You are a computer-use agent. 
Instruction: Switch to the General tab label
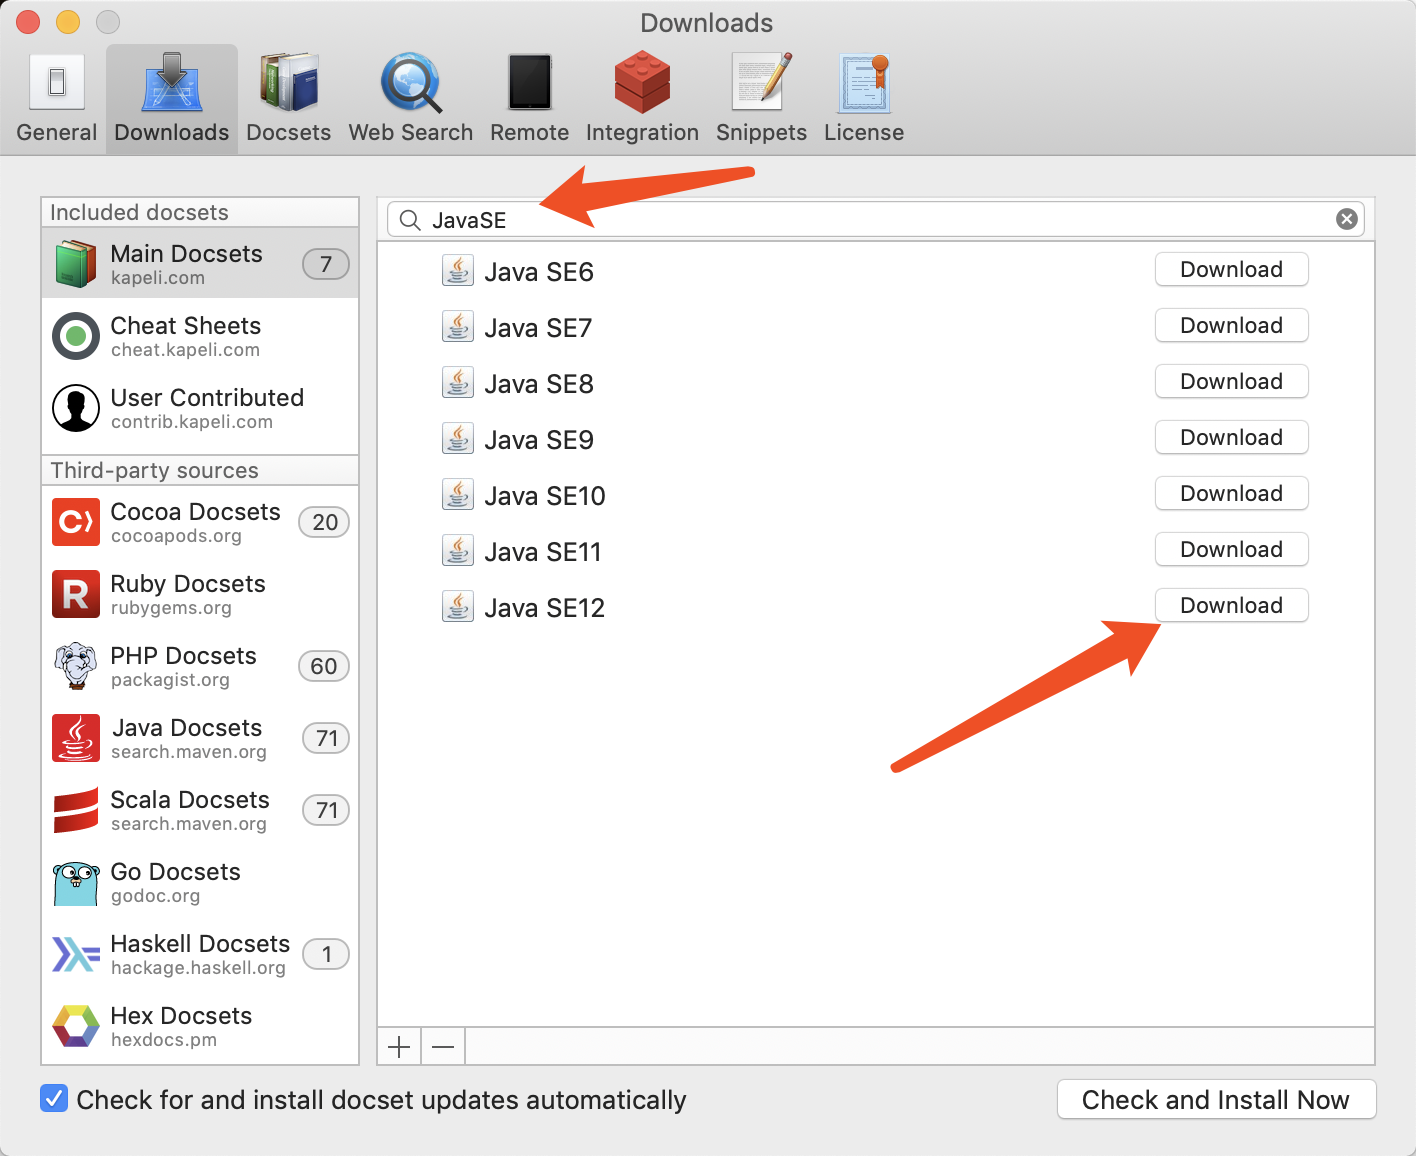point(57,132)
